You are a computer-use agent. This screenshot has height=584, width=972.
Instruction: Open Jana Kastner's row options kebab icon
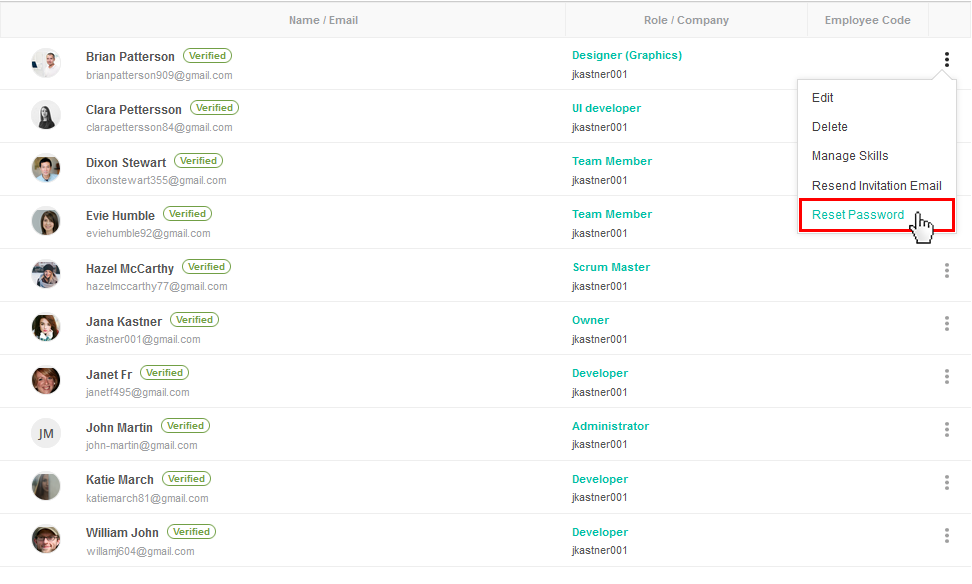coord(947,323)
